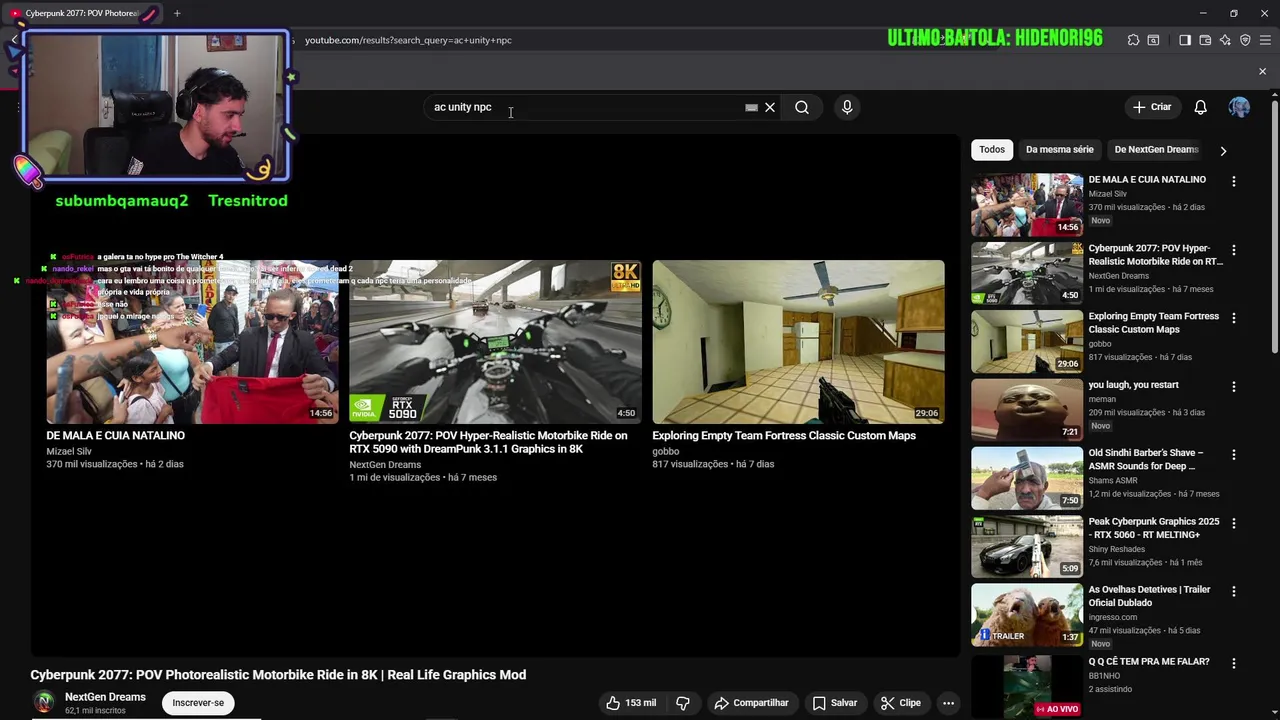Select the Todos filter chip
This screenshot has width=1280, height=720.
[992, 150]
